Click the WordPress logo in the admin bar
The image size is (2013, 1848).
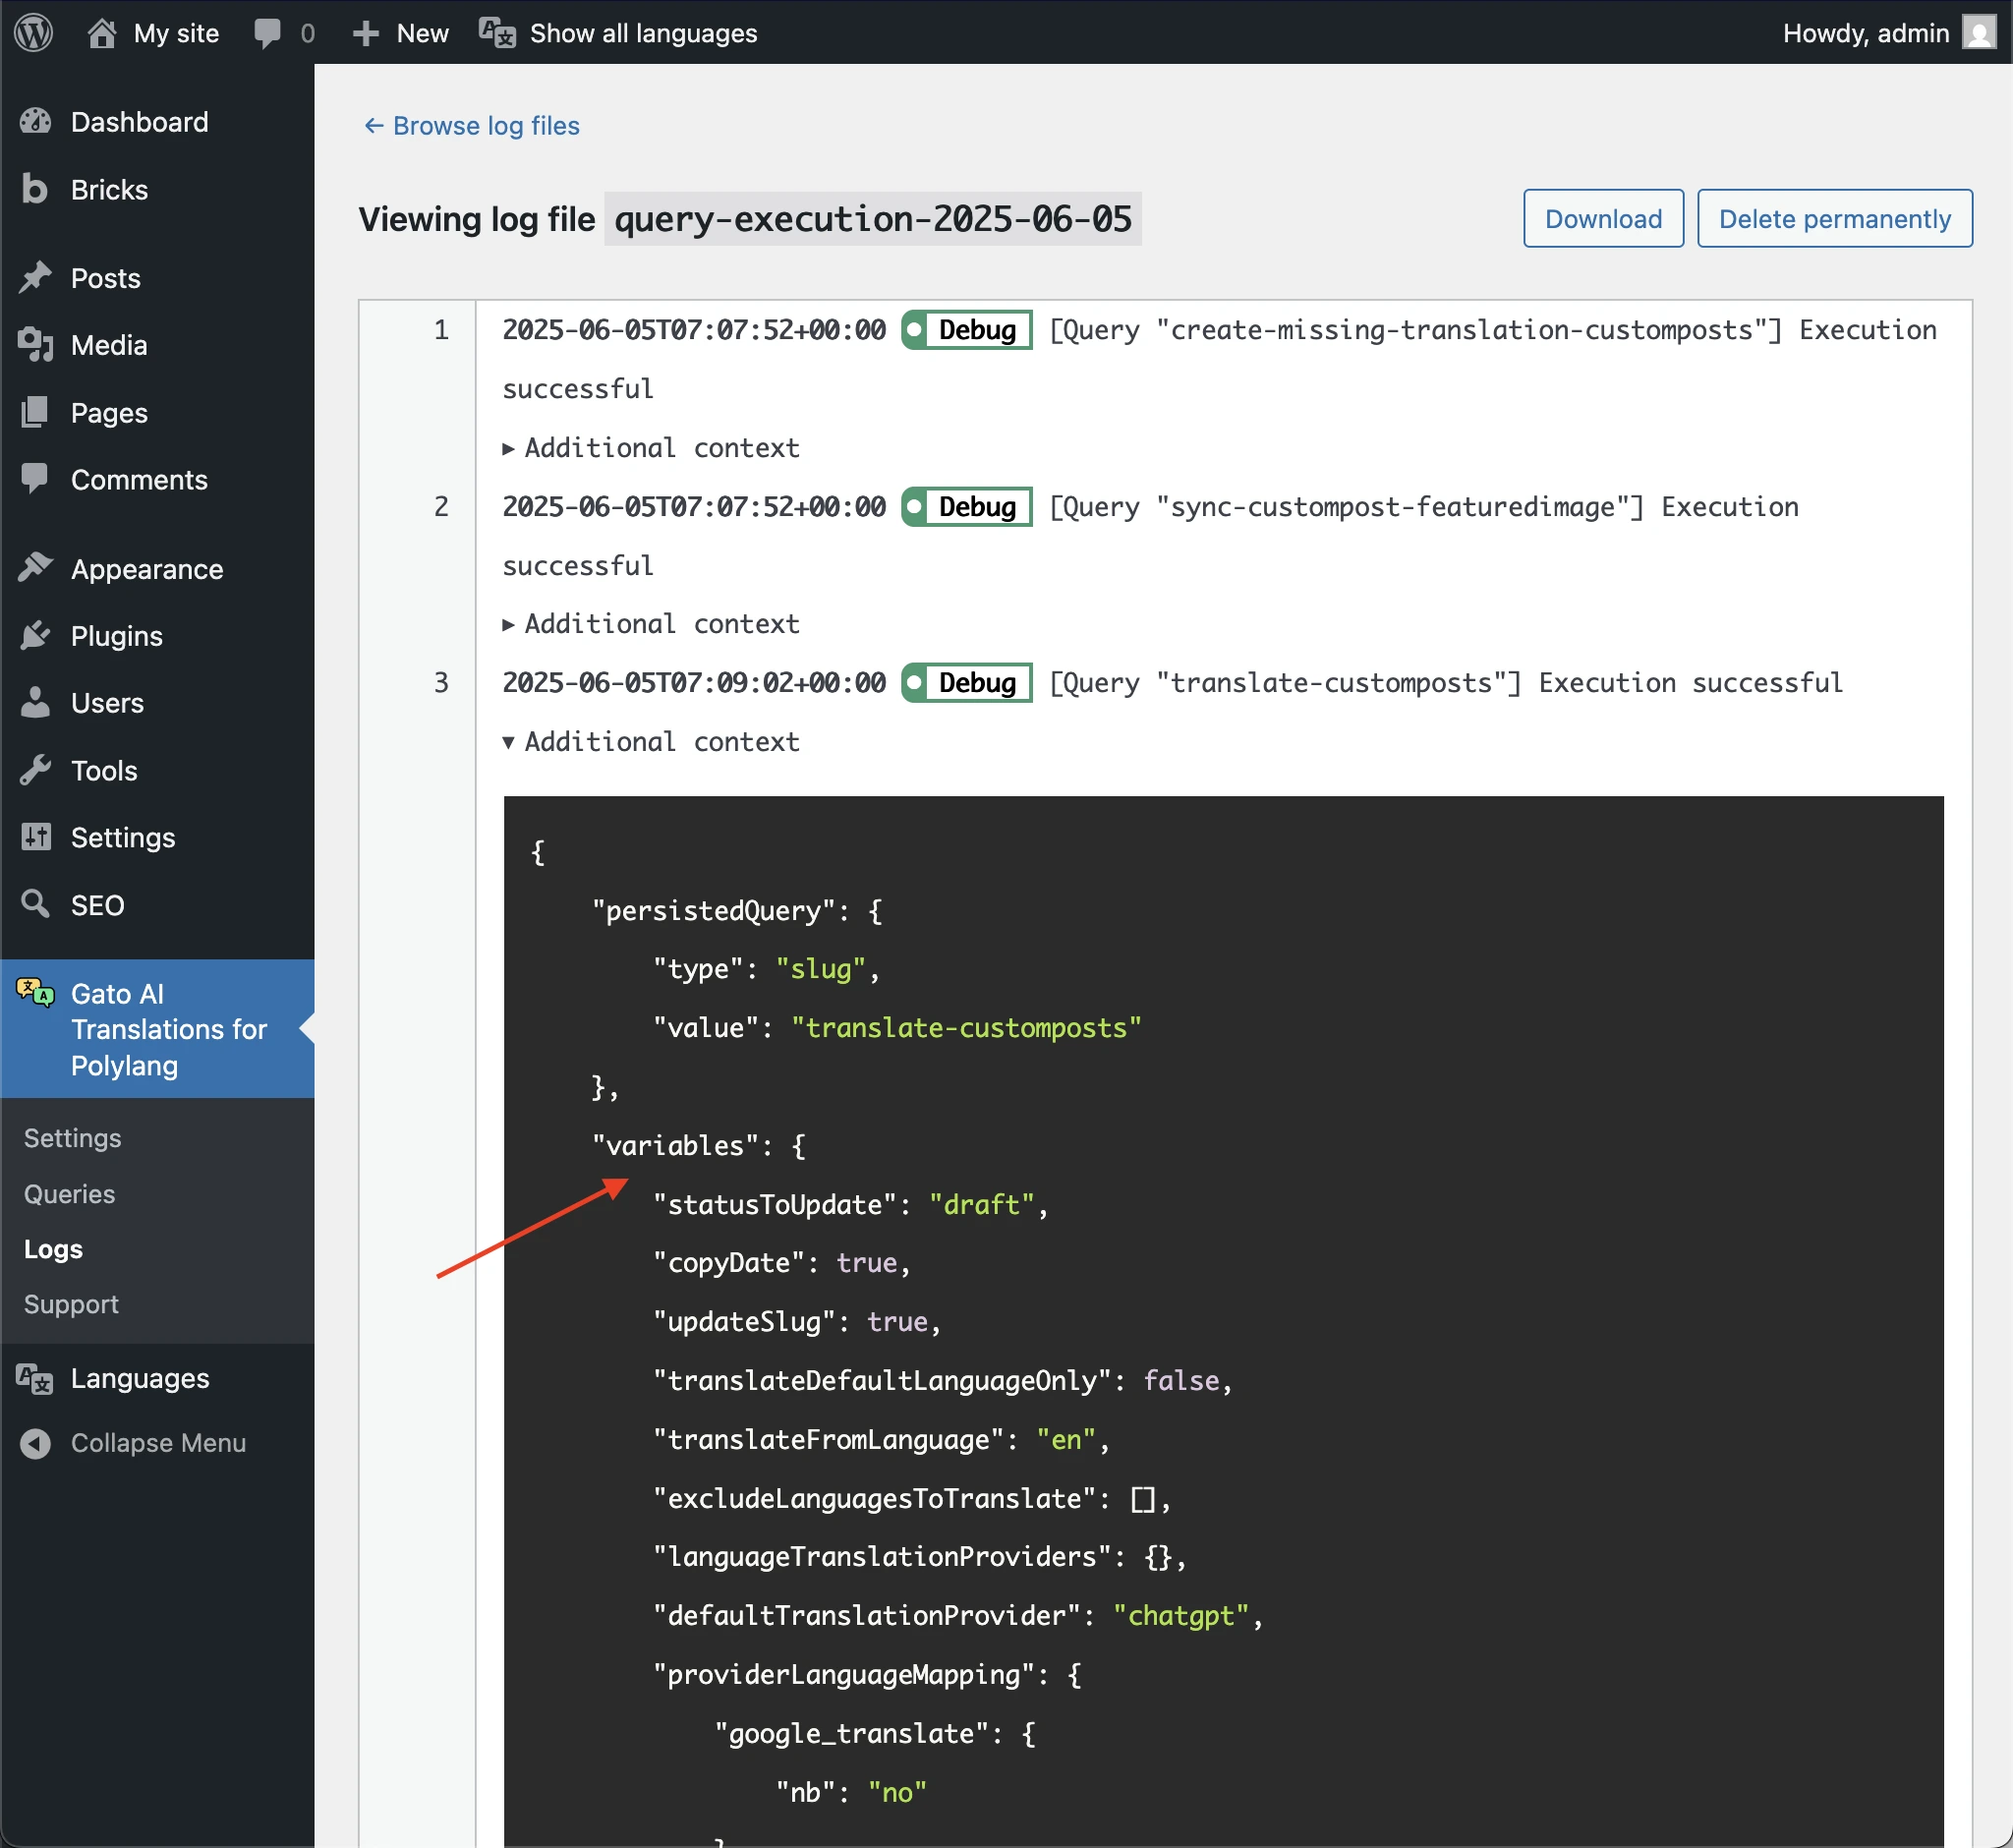33,32
